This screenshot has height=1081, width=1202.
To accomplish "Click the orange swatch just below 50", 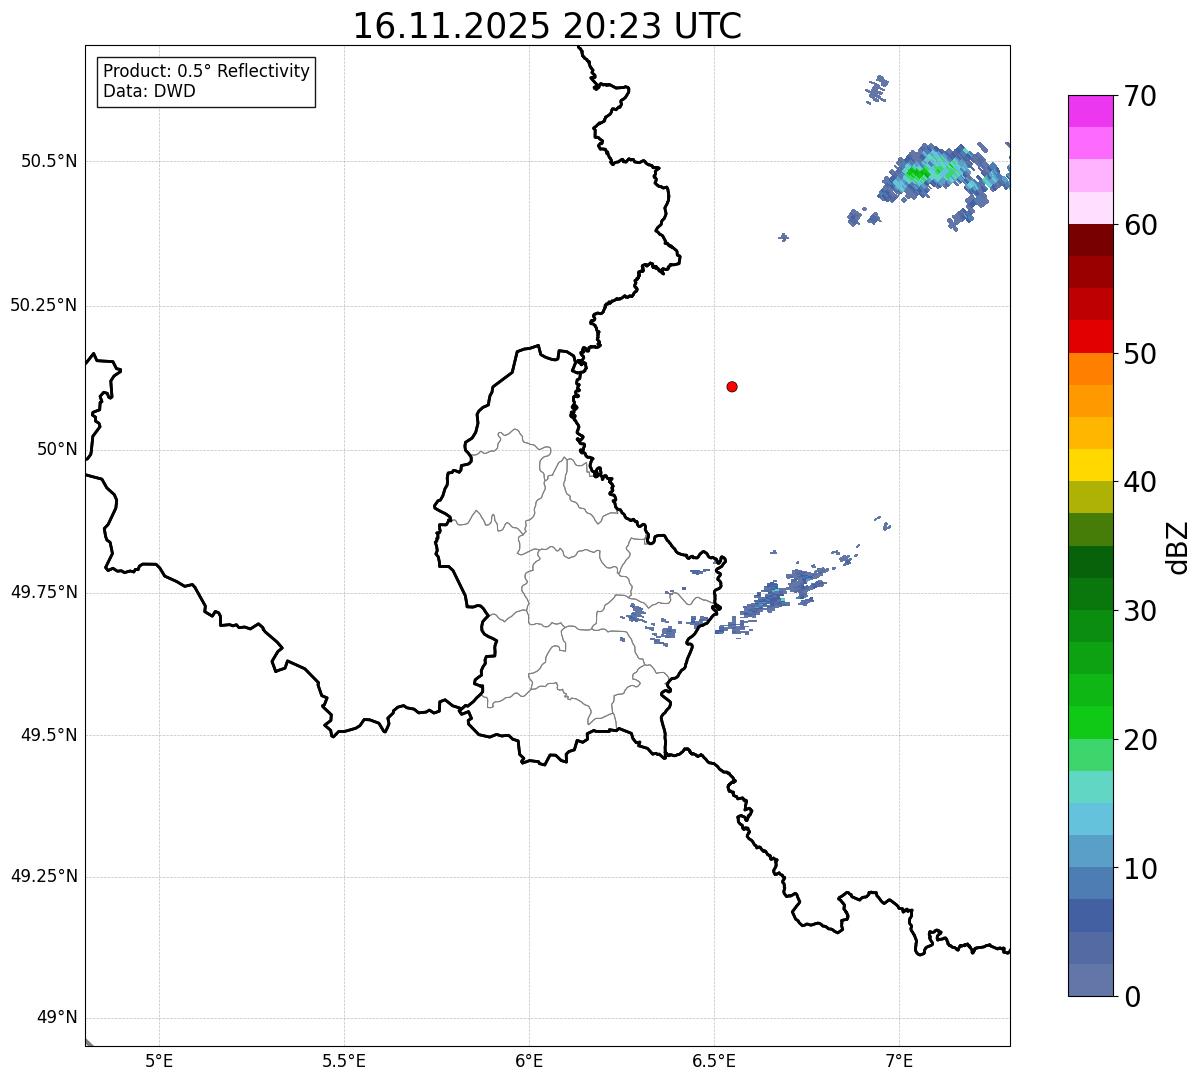I will pos(1091,369).
